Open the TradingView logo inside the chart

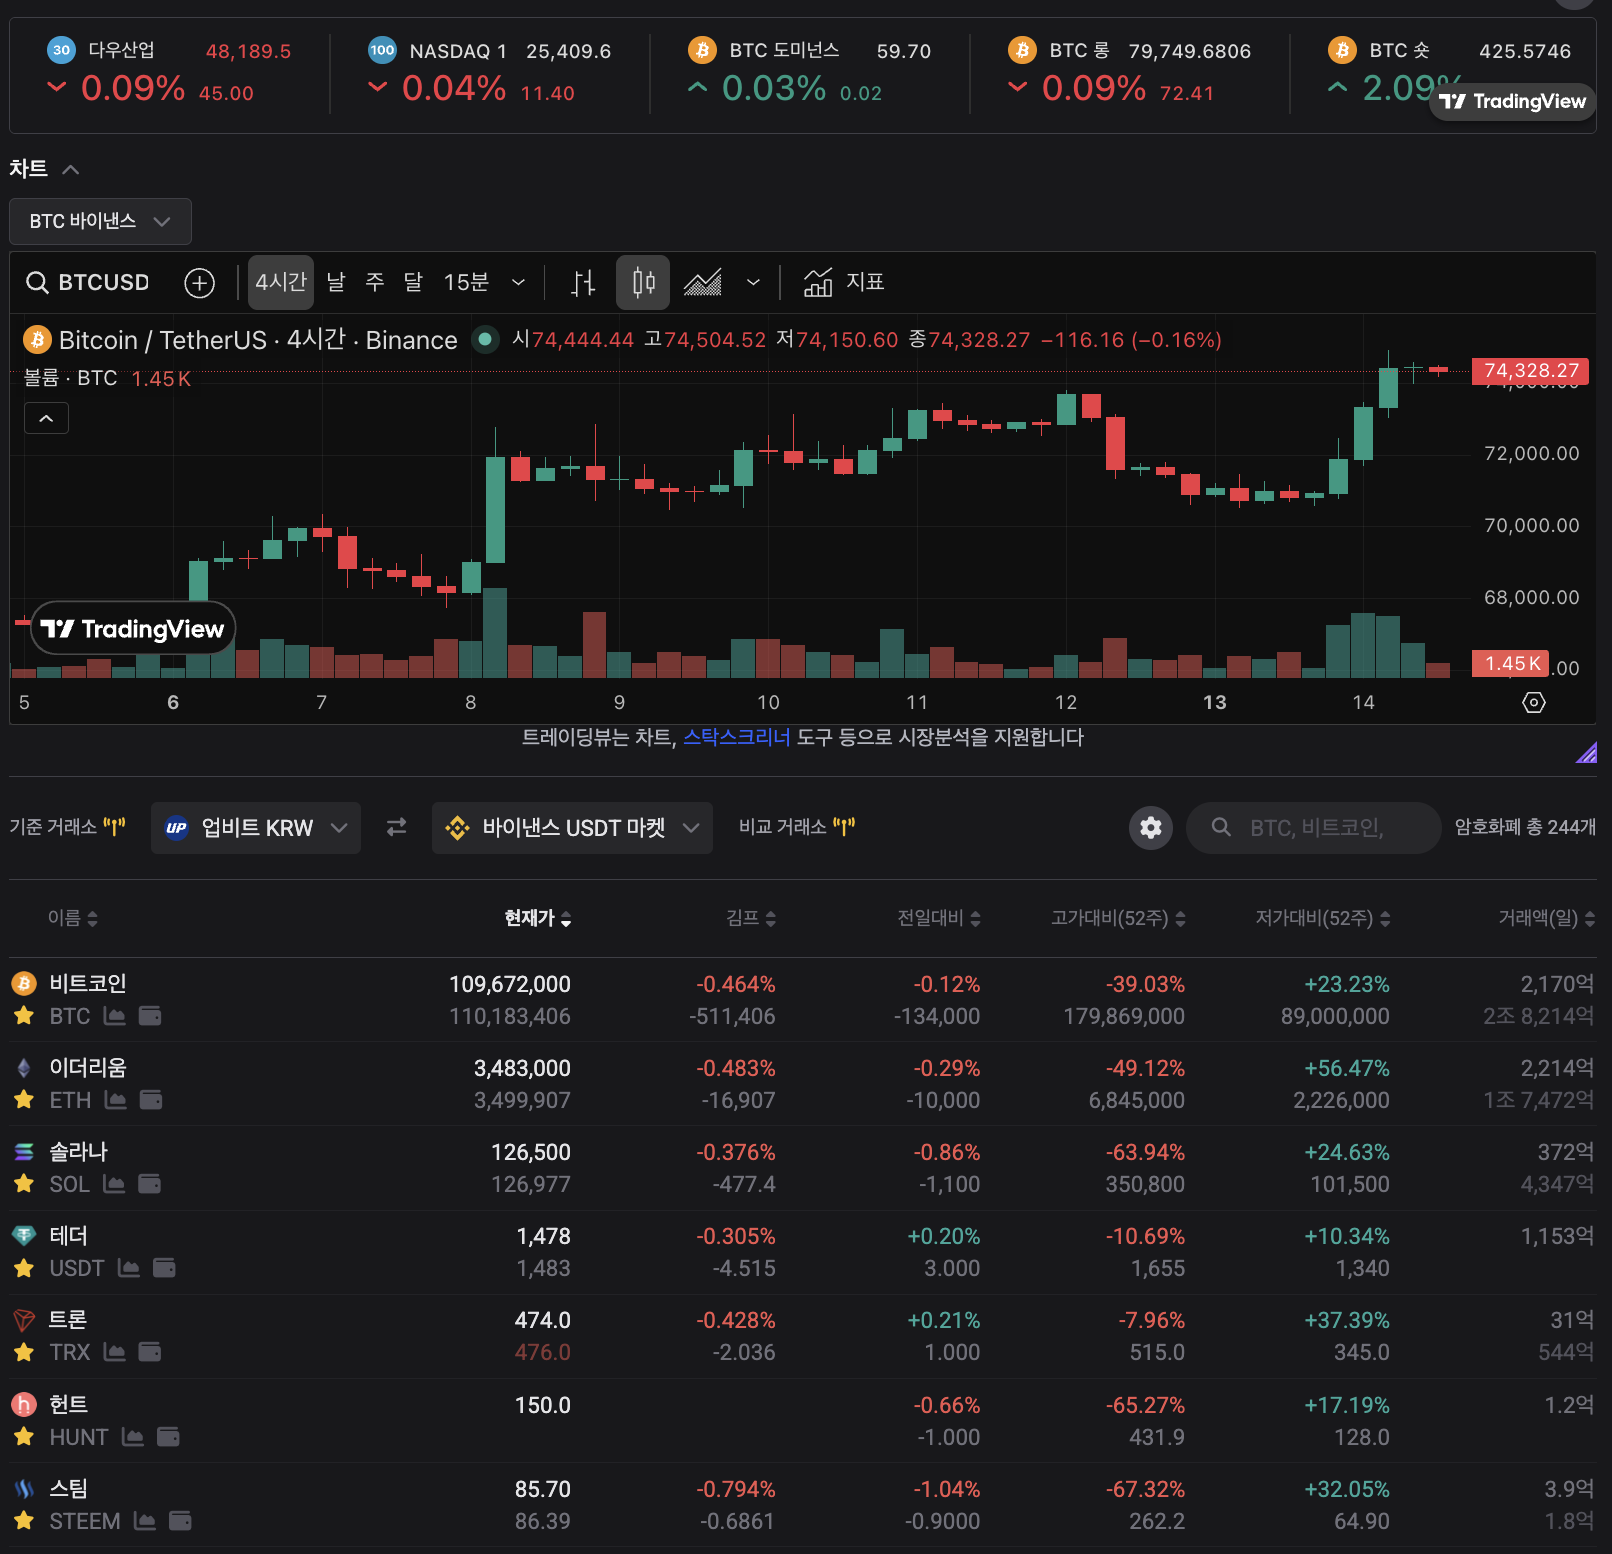click(133, 629)
